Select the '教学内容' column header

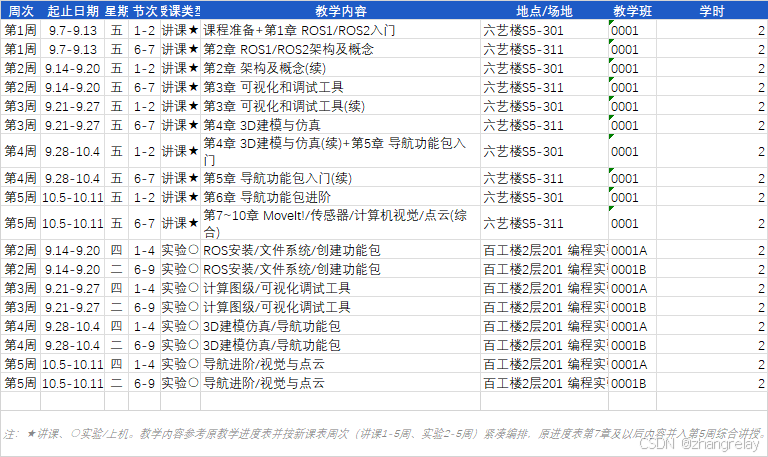(340, 11)
